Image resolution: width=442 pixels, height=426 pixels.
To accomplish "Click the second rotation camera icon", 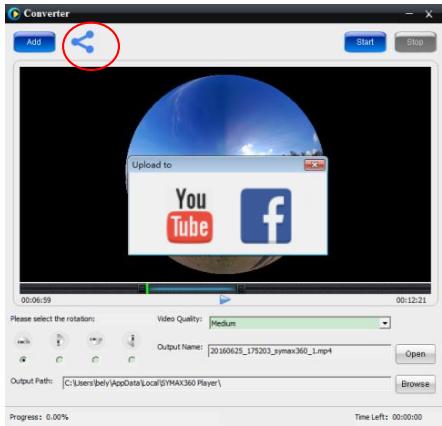I will pos(59,340).
